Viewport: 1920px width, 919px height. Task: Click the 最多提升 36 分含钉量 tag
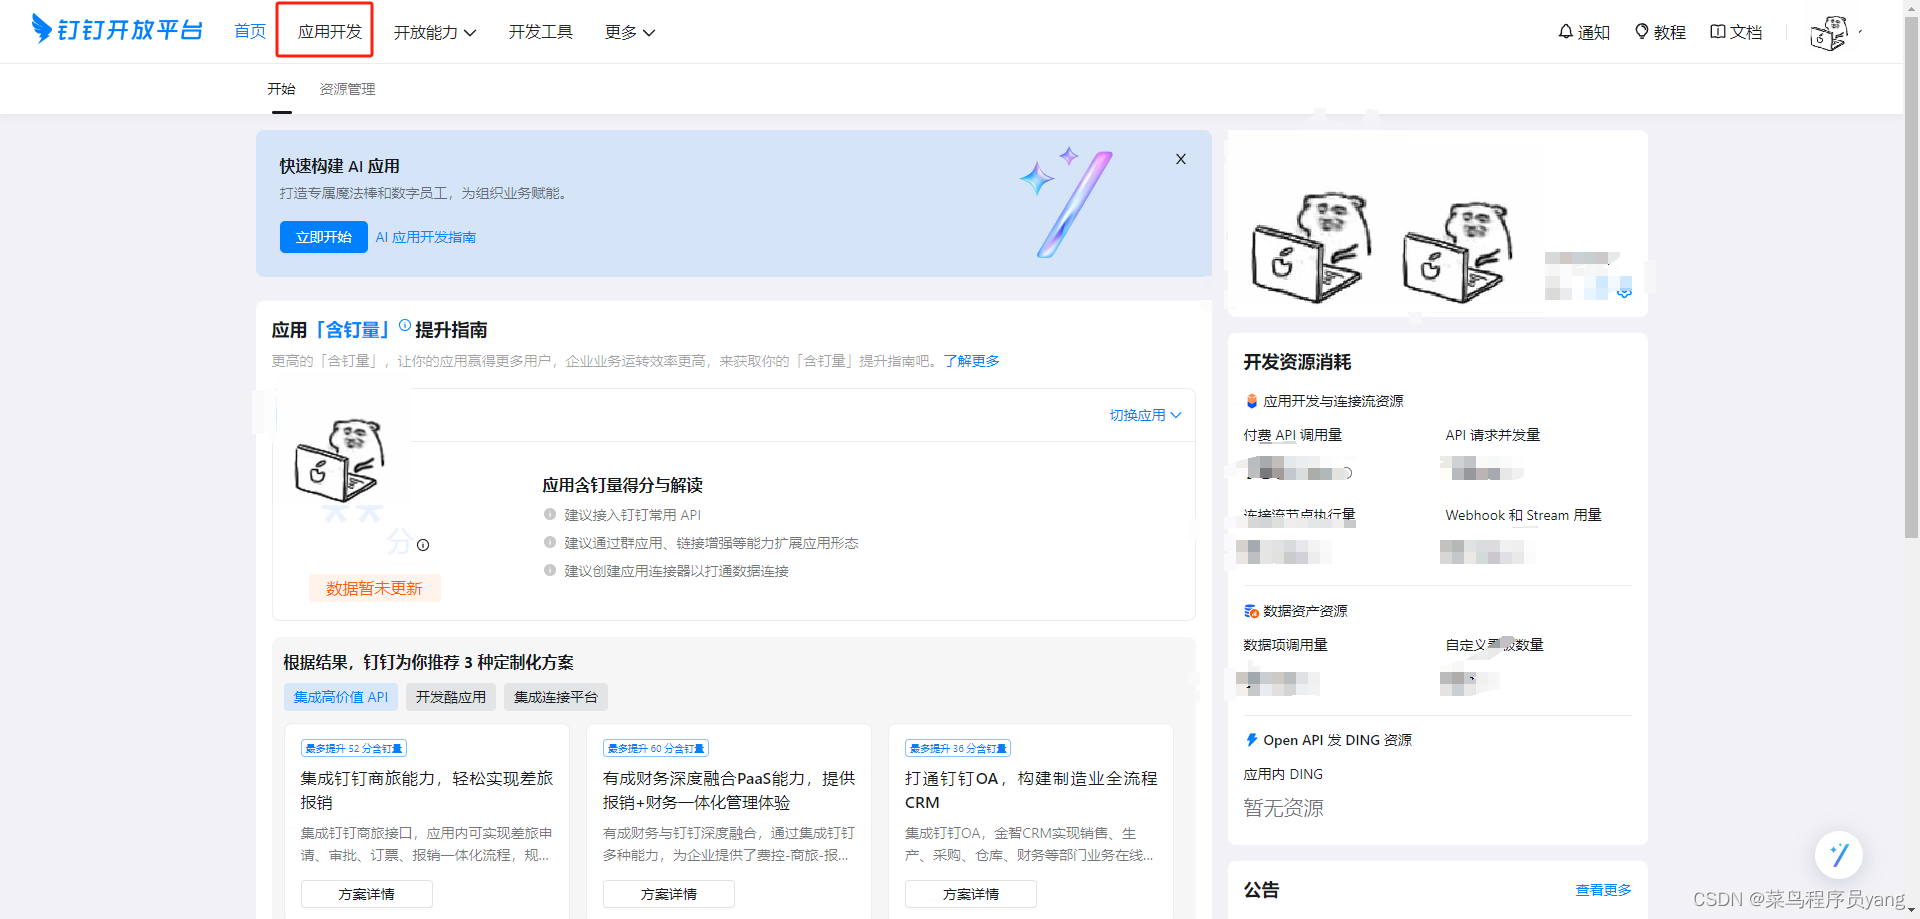tap(958, 748)
